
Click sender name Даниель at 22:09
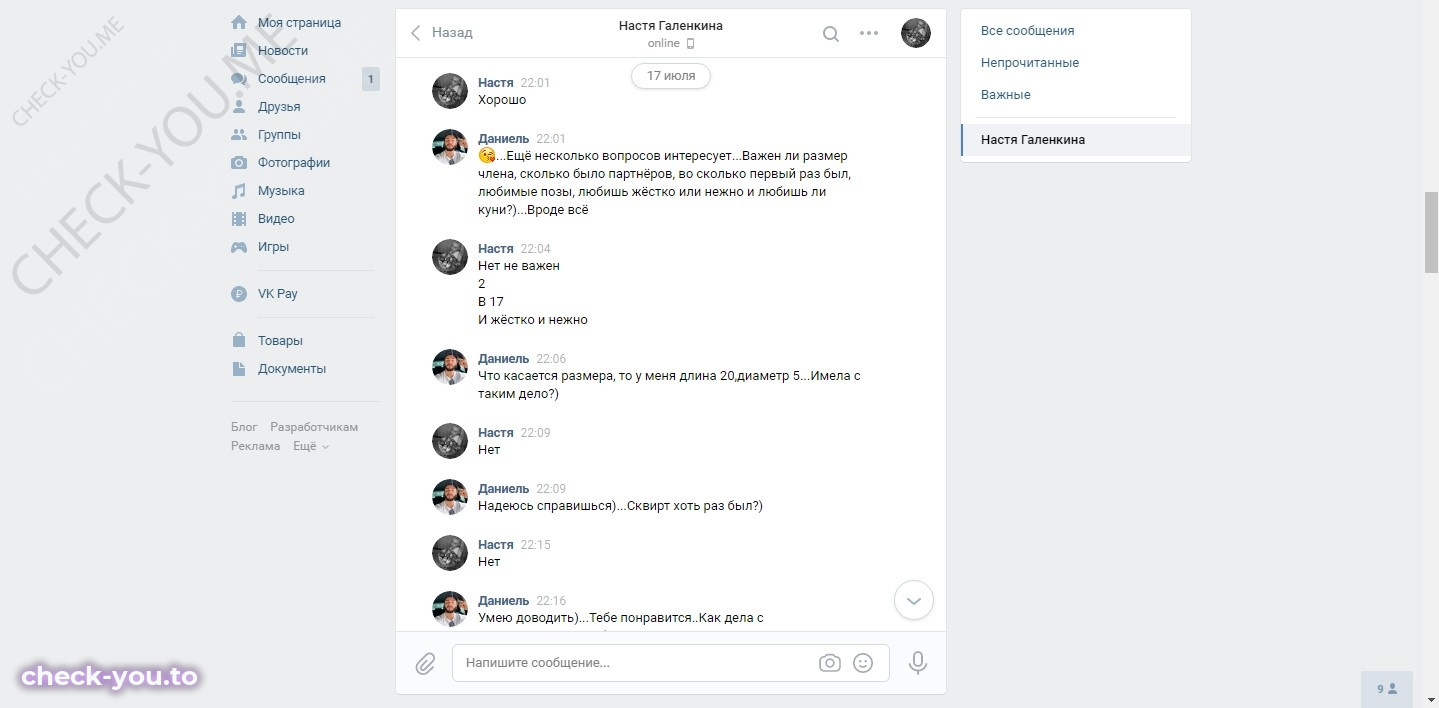click(504, 489)
